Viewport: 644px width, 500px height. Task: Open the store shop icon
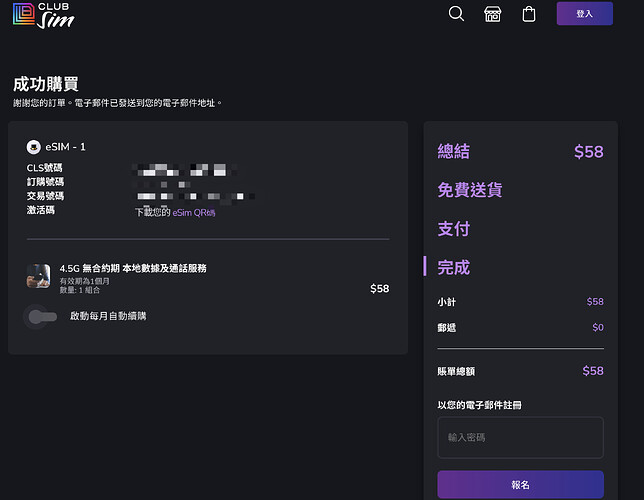coord(492,14)
